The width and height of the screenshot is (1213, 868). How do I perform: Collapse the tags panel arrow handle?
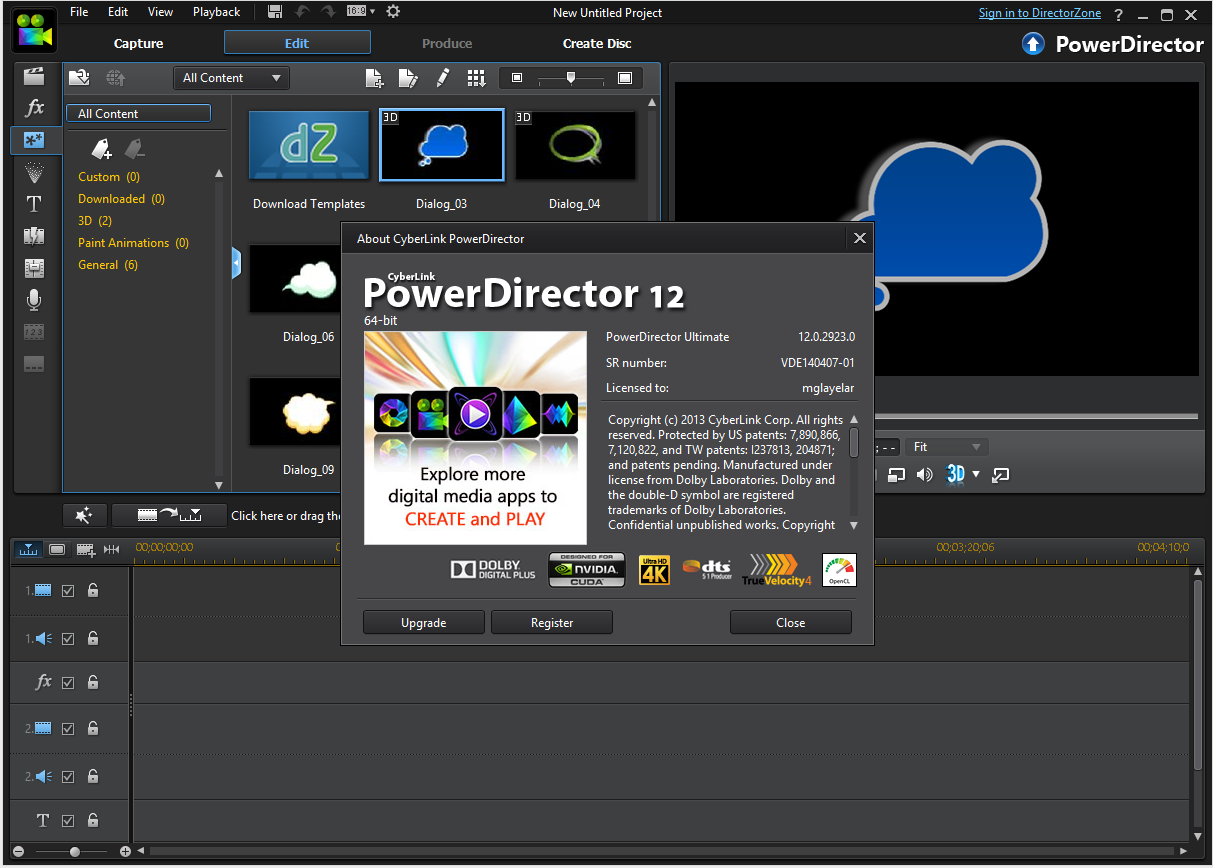tap(236, 263)
